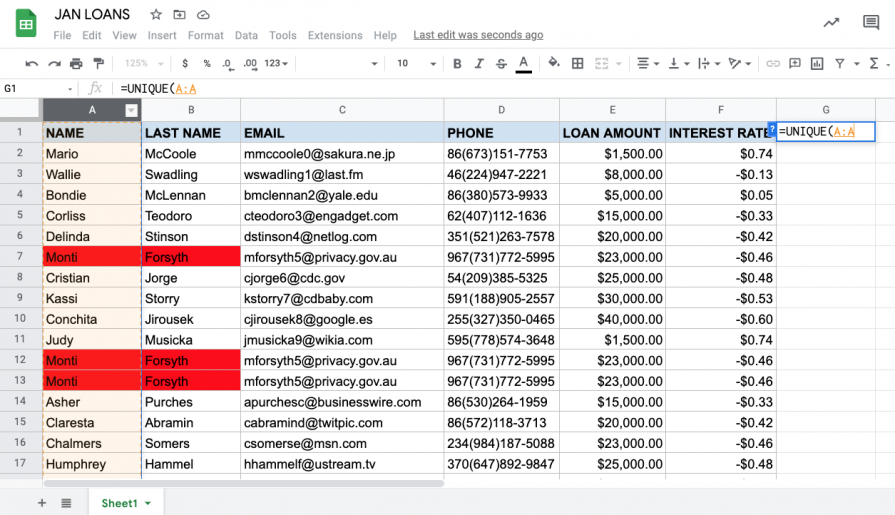
Task: Select column B header
Action: tap(191, 110)
